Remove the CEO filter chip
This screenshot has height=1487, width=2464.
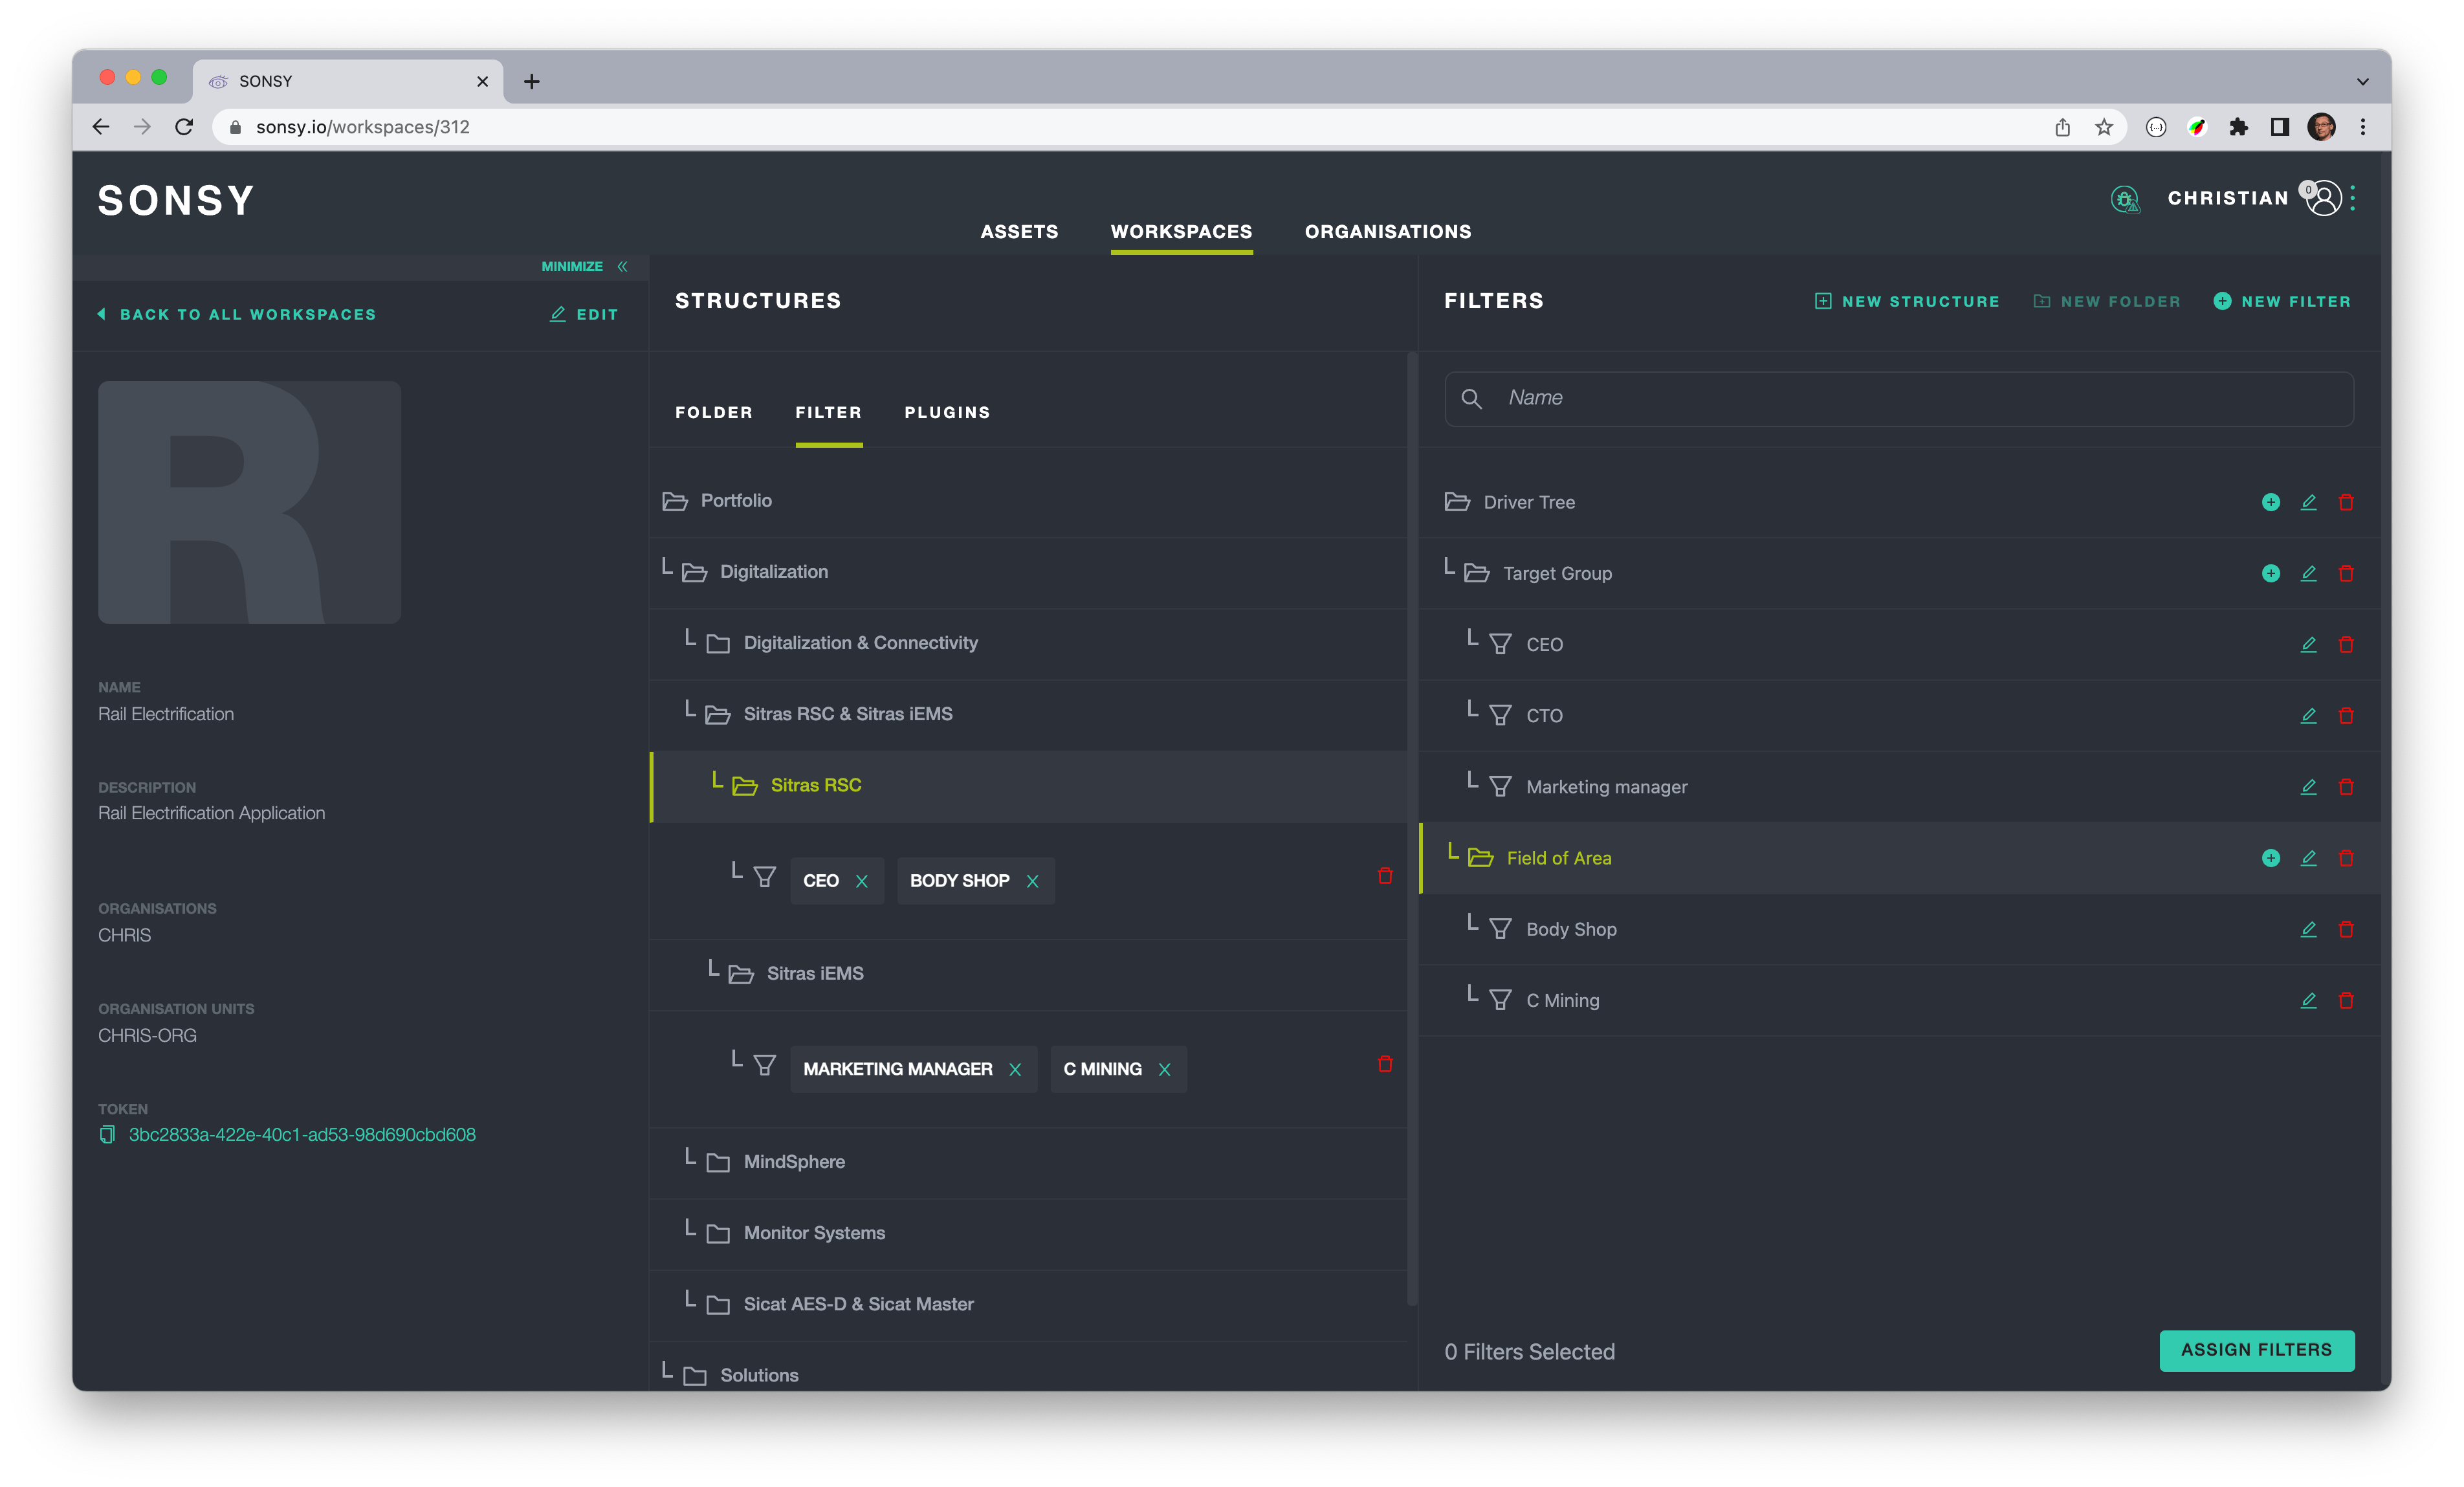(x=862, y=881)
